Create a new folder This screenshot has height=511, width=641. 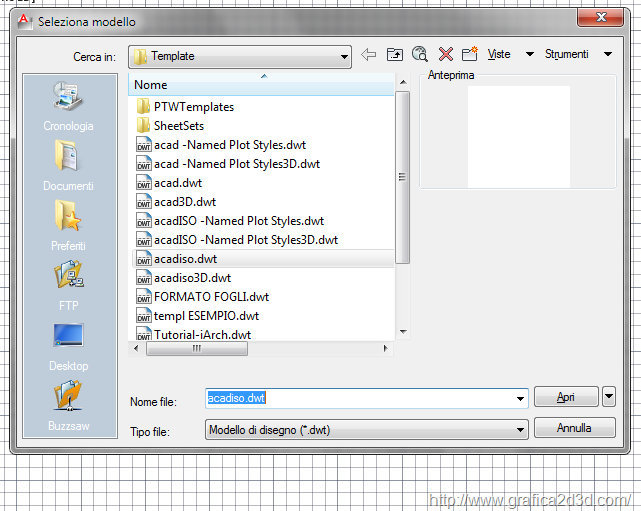click(469, 55)
